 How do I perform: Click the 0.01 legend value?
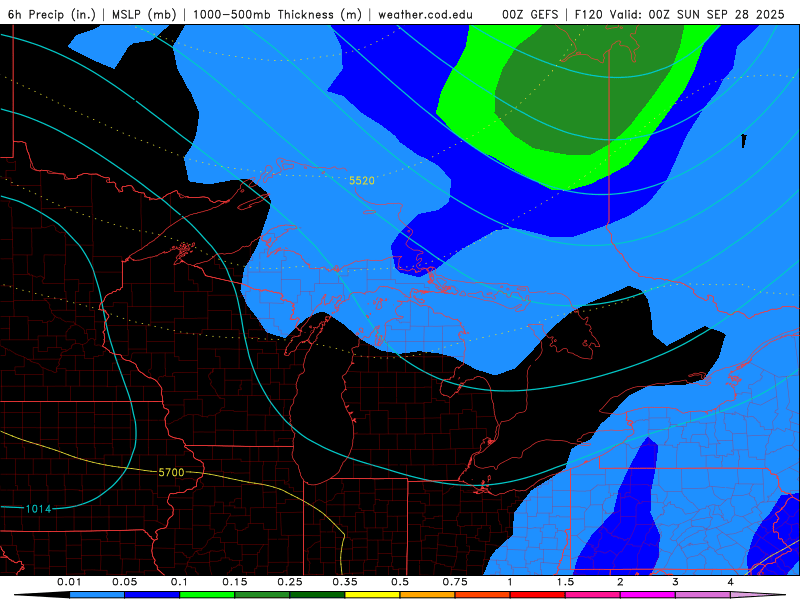[x=69, y=582]
